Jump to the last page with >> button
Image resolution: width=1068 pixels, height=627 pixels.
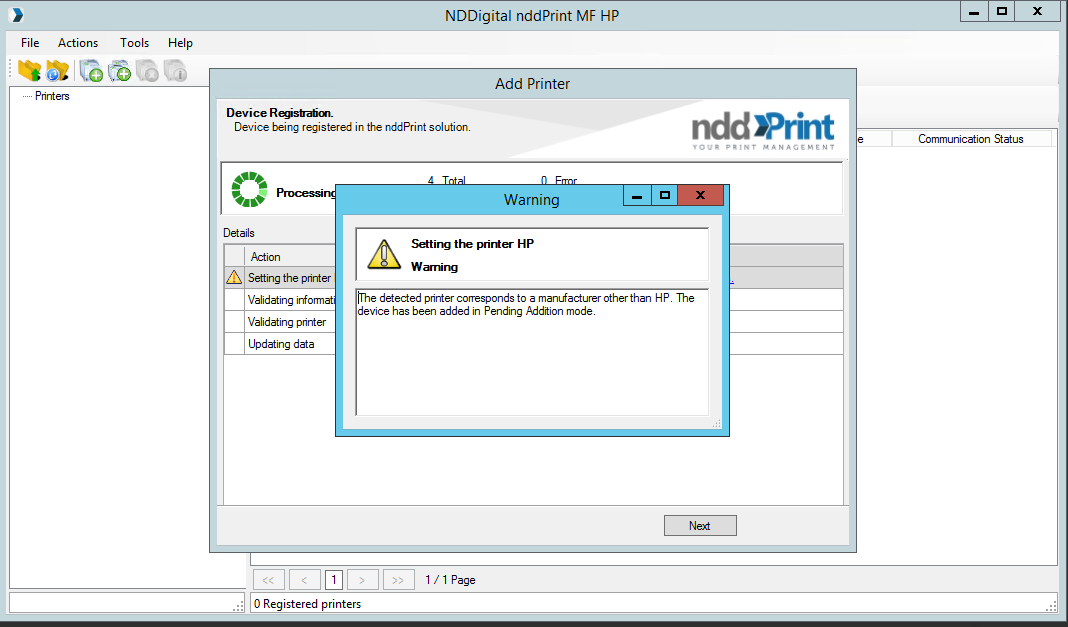(397, 580)
